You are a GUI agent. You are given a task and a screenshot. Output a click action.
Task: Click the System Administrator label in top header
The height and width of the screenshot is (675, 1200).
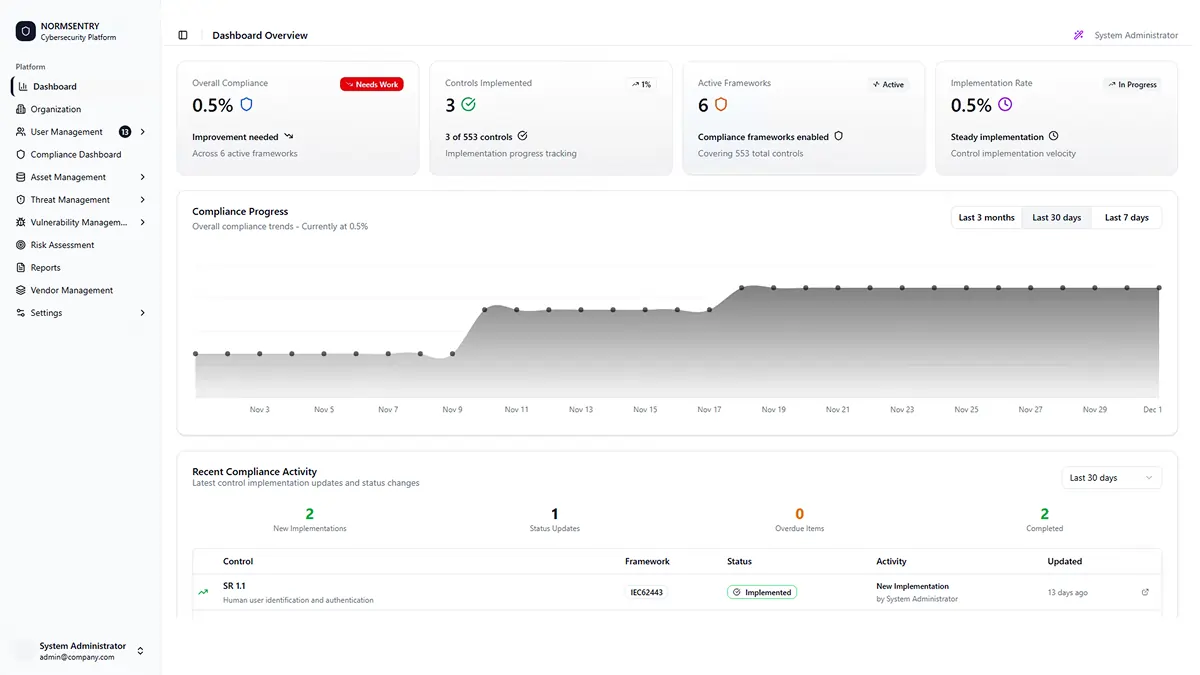1136,35
